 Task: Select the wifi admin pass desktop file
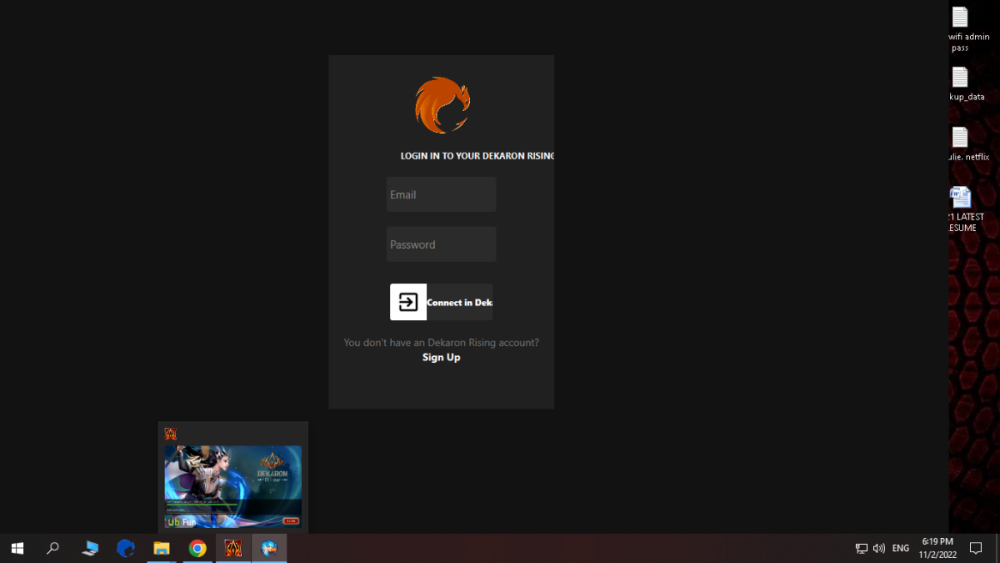tap(968, 29)
